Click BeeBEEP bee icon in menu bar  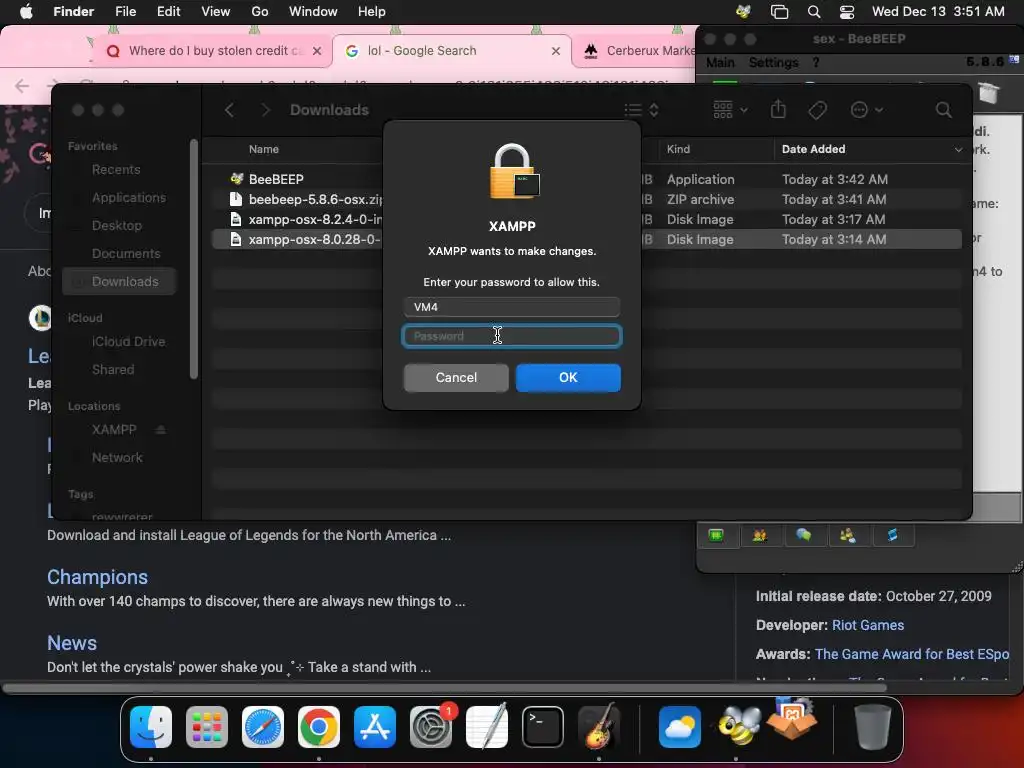click(x=743, y=11)
